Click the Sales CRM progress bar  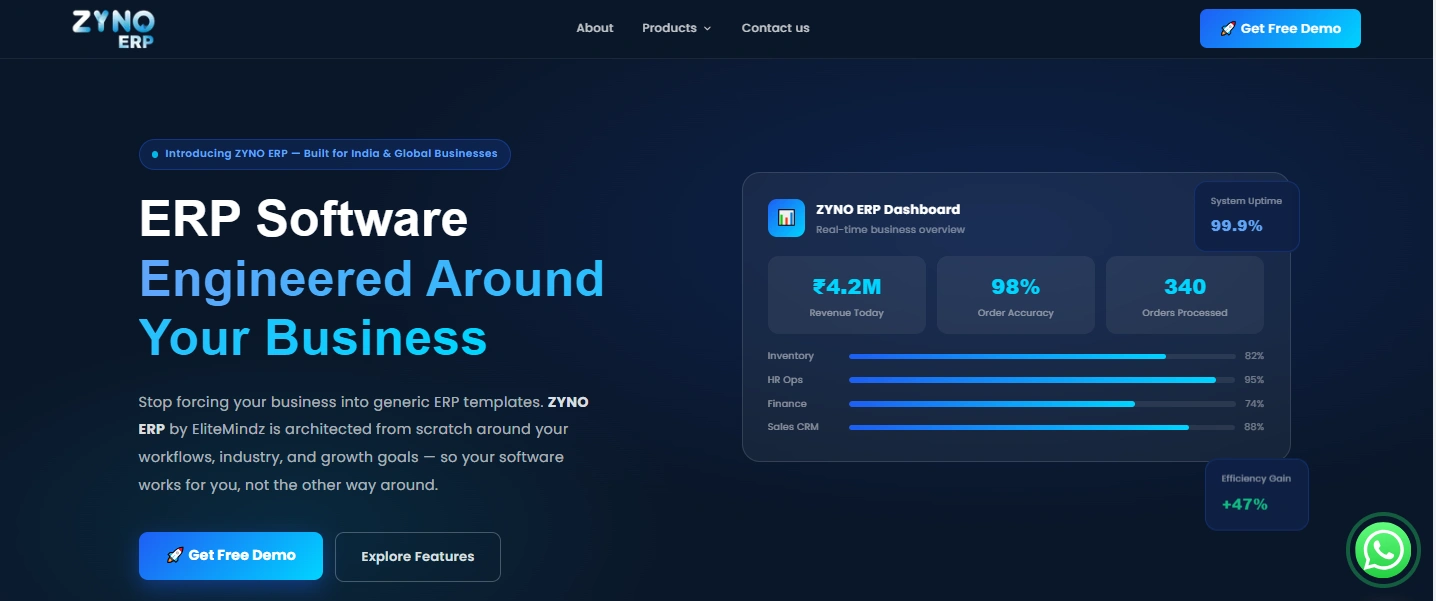1042,428
